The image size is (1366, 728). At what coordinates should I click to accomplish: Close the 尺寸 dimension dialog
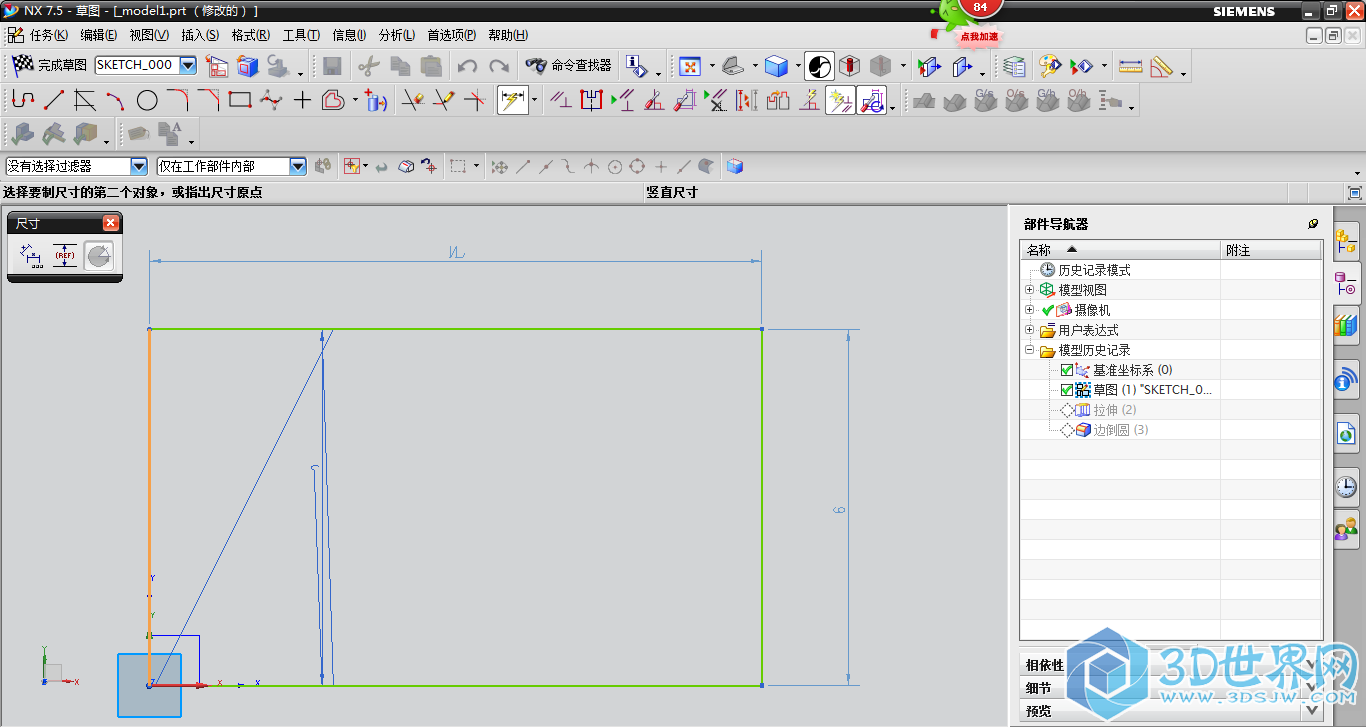click(111, 223)
